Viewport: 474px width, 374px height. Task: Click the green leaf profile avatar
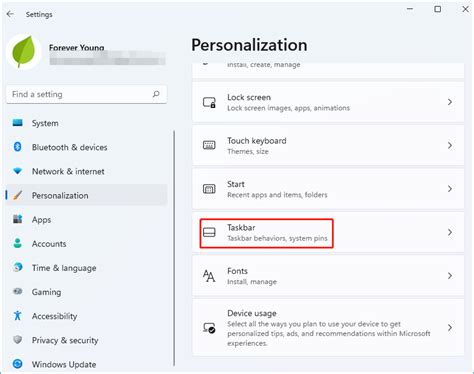24,52
